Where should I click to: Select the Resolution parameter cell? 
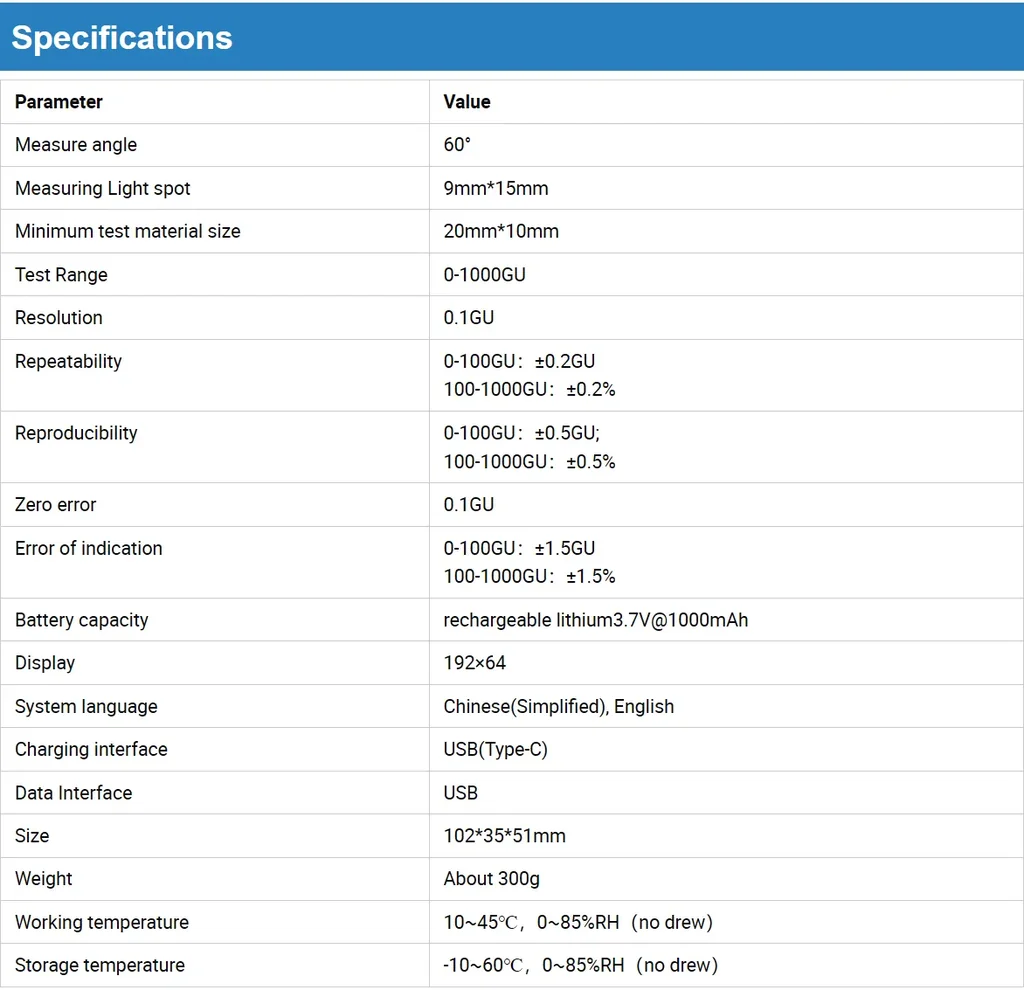214,318
